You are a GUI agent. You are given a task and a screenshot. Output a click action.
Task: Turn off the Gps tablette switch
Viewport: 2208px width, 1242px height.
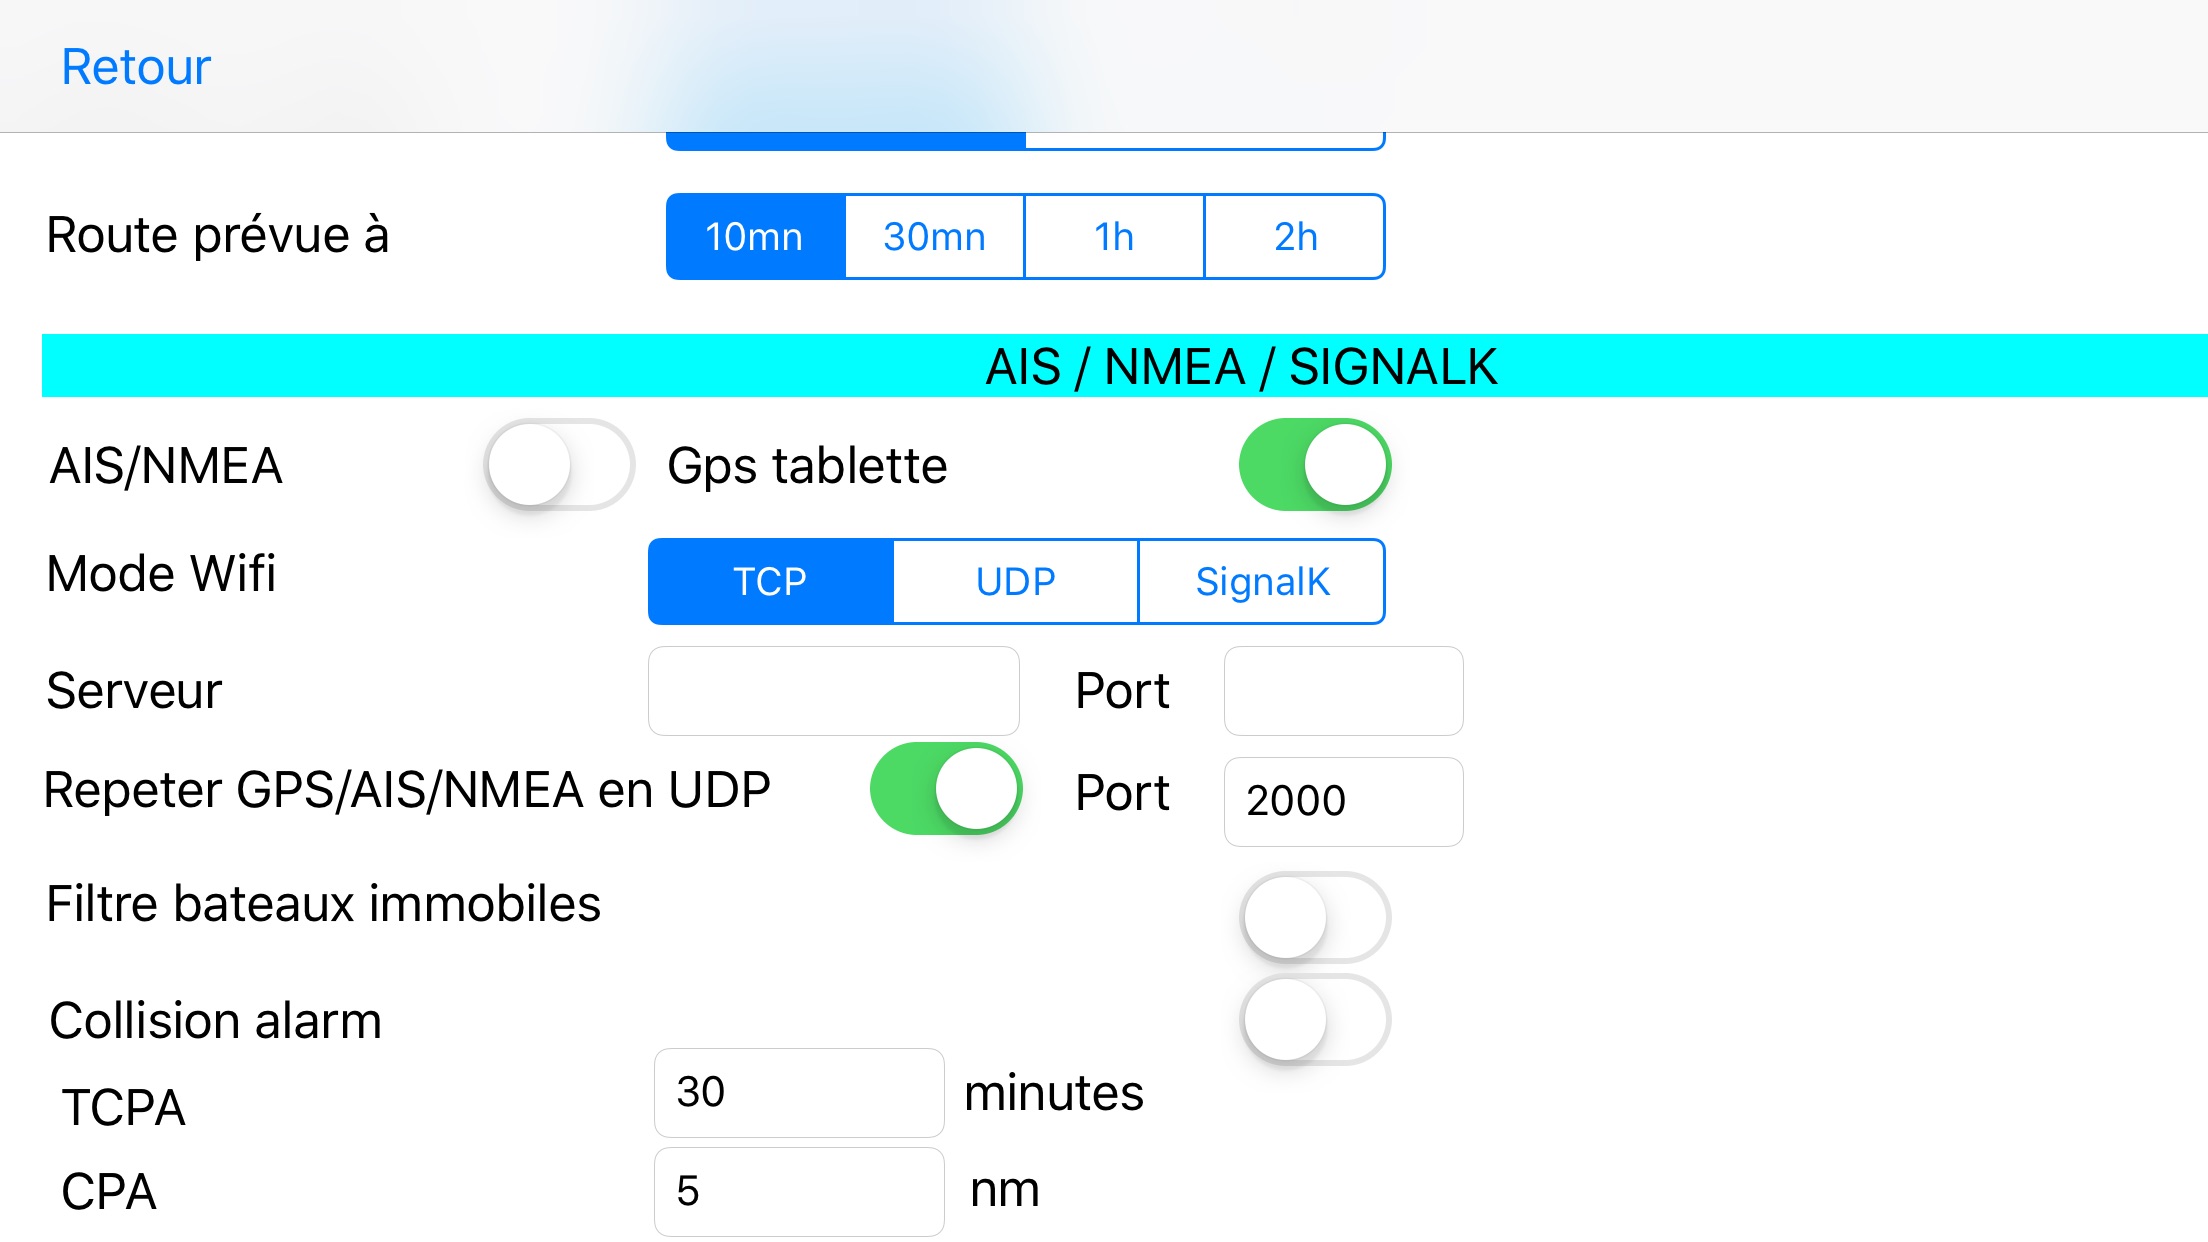point(1315,465)
